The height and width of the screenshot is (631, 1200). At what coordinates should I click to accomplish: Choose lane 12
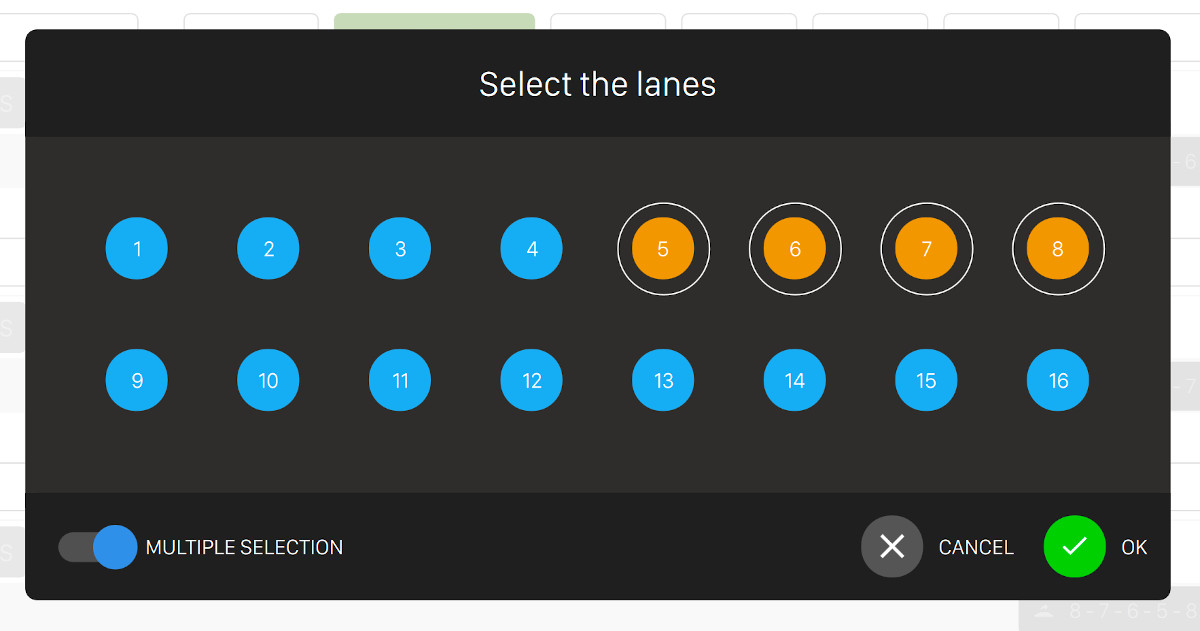click(x=531, y=380)
